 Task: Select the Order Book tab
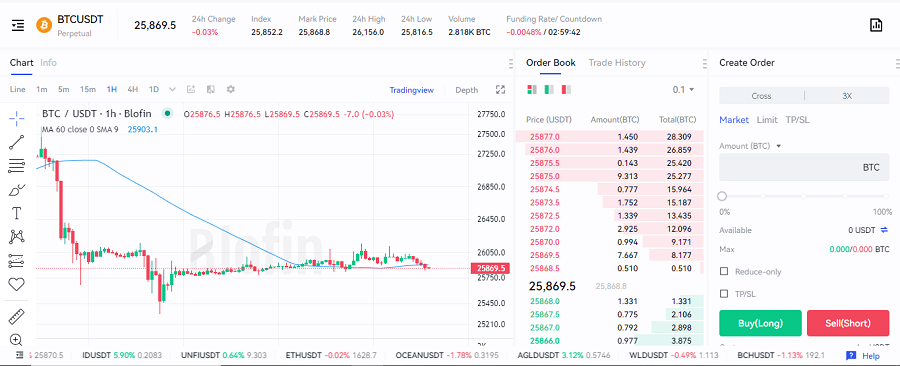coord(551,63)
